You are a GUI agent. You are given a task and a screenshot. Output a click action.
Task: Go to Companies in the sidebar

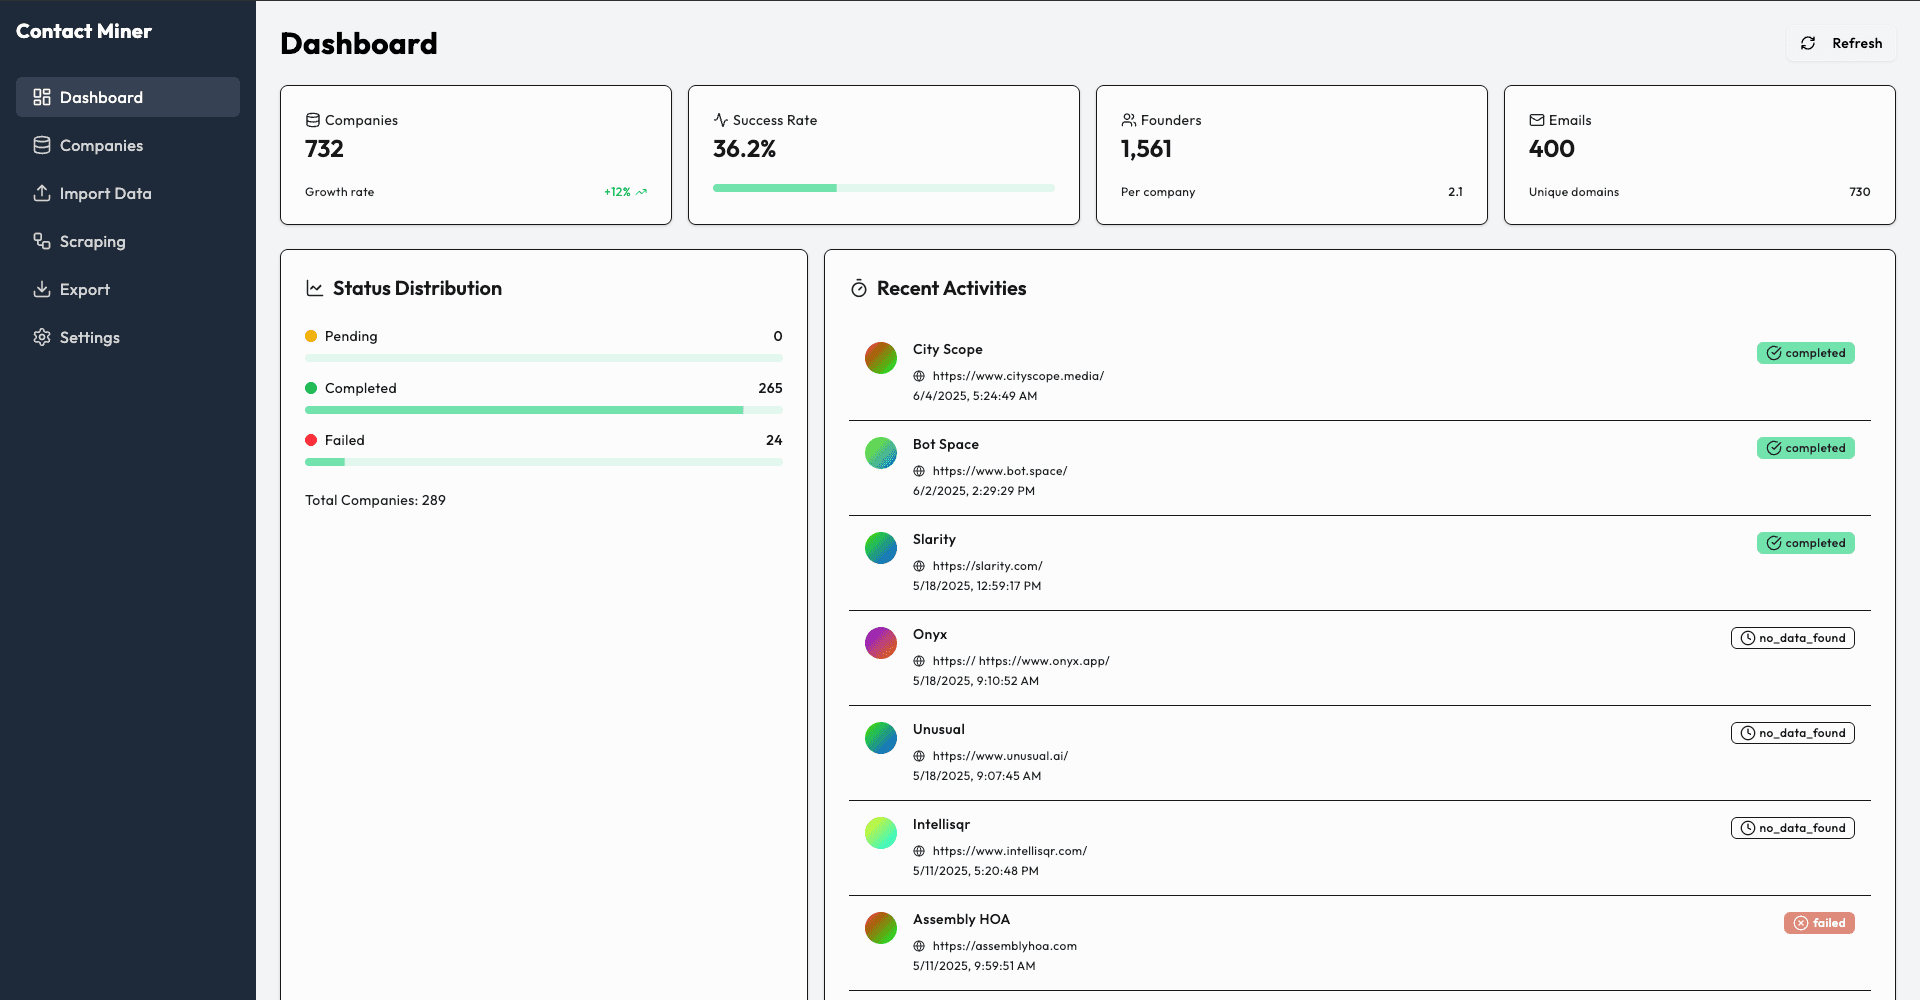click(x=128, y=145)
